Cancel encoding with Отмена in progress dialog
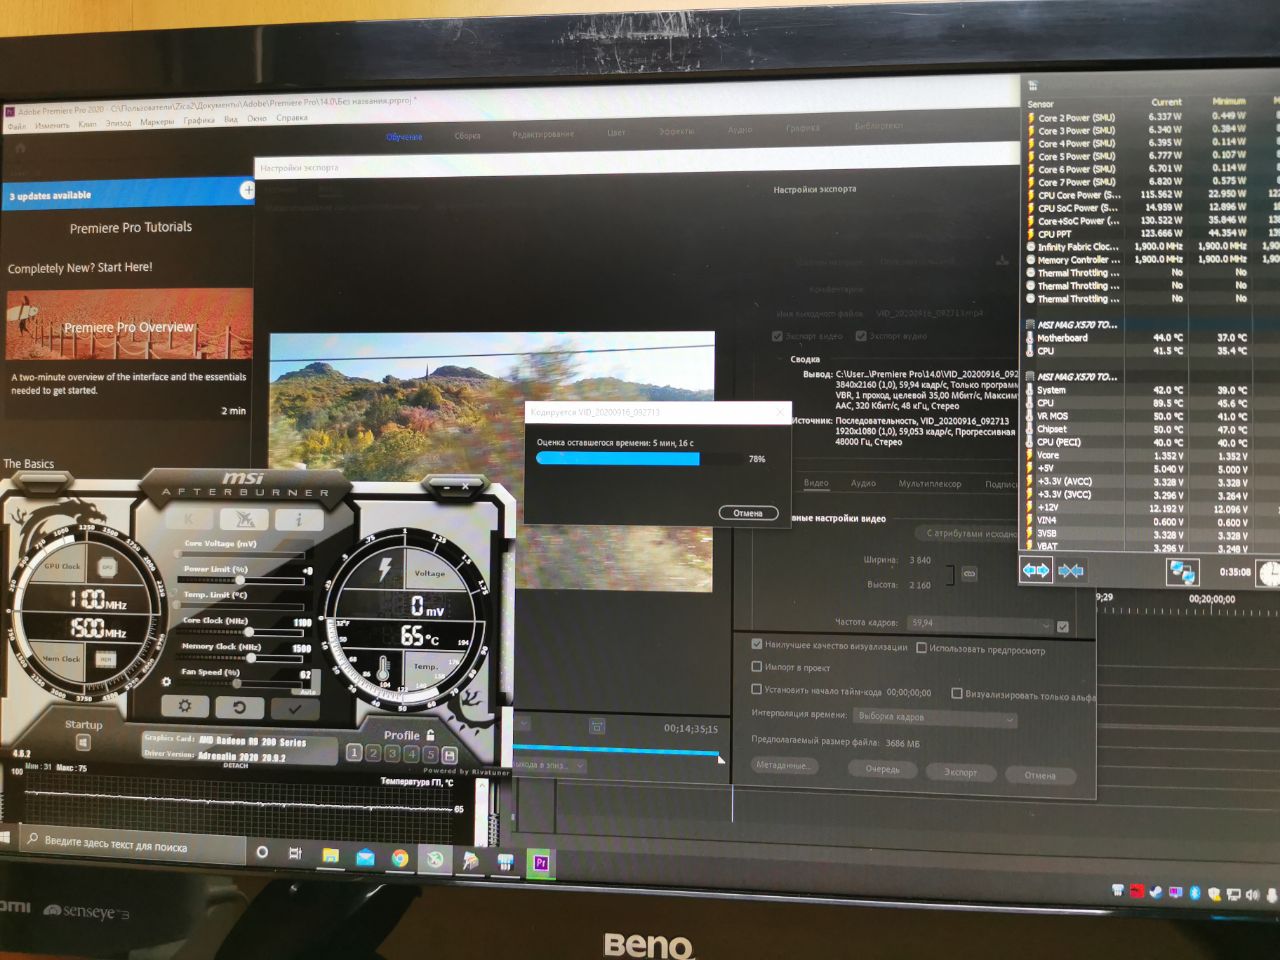 (748, 513)
